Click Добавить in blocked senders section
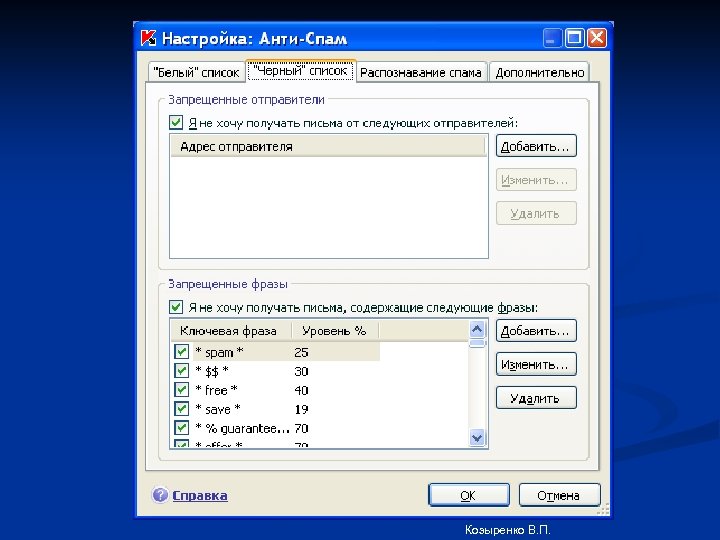 pyautogui.click(x=536, y=146)
